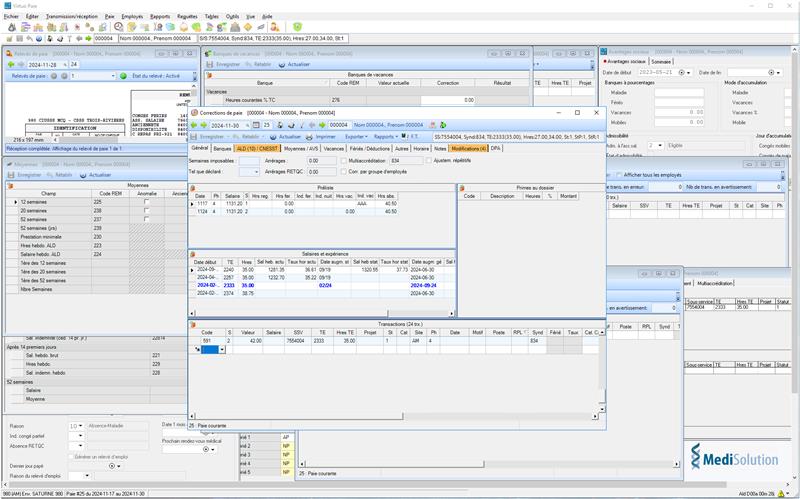Click Actualiser in Corrections de paie
Image resolution: width=800 pixels, height=499 pixels.
pyautogui.click(x=285, y=137)
